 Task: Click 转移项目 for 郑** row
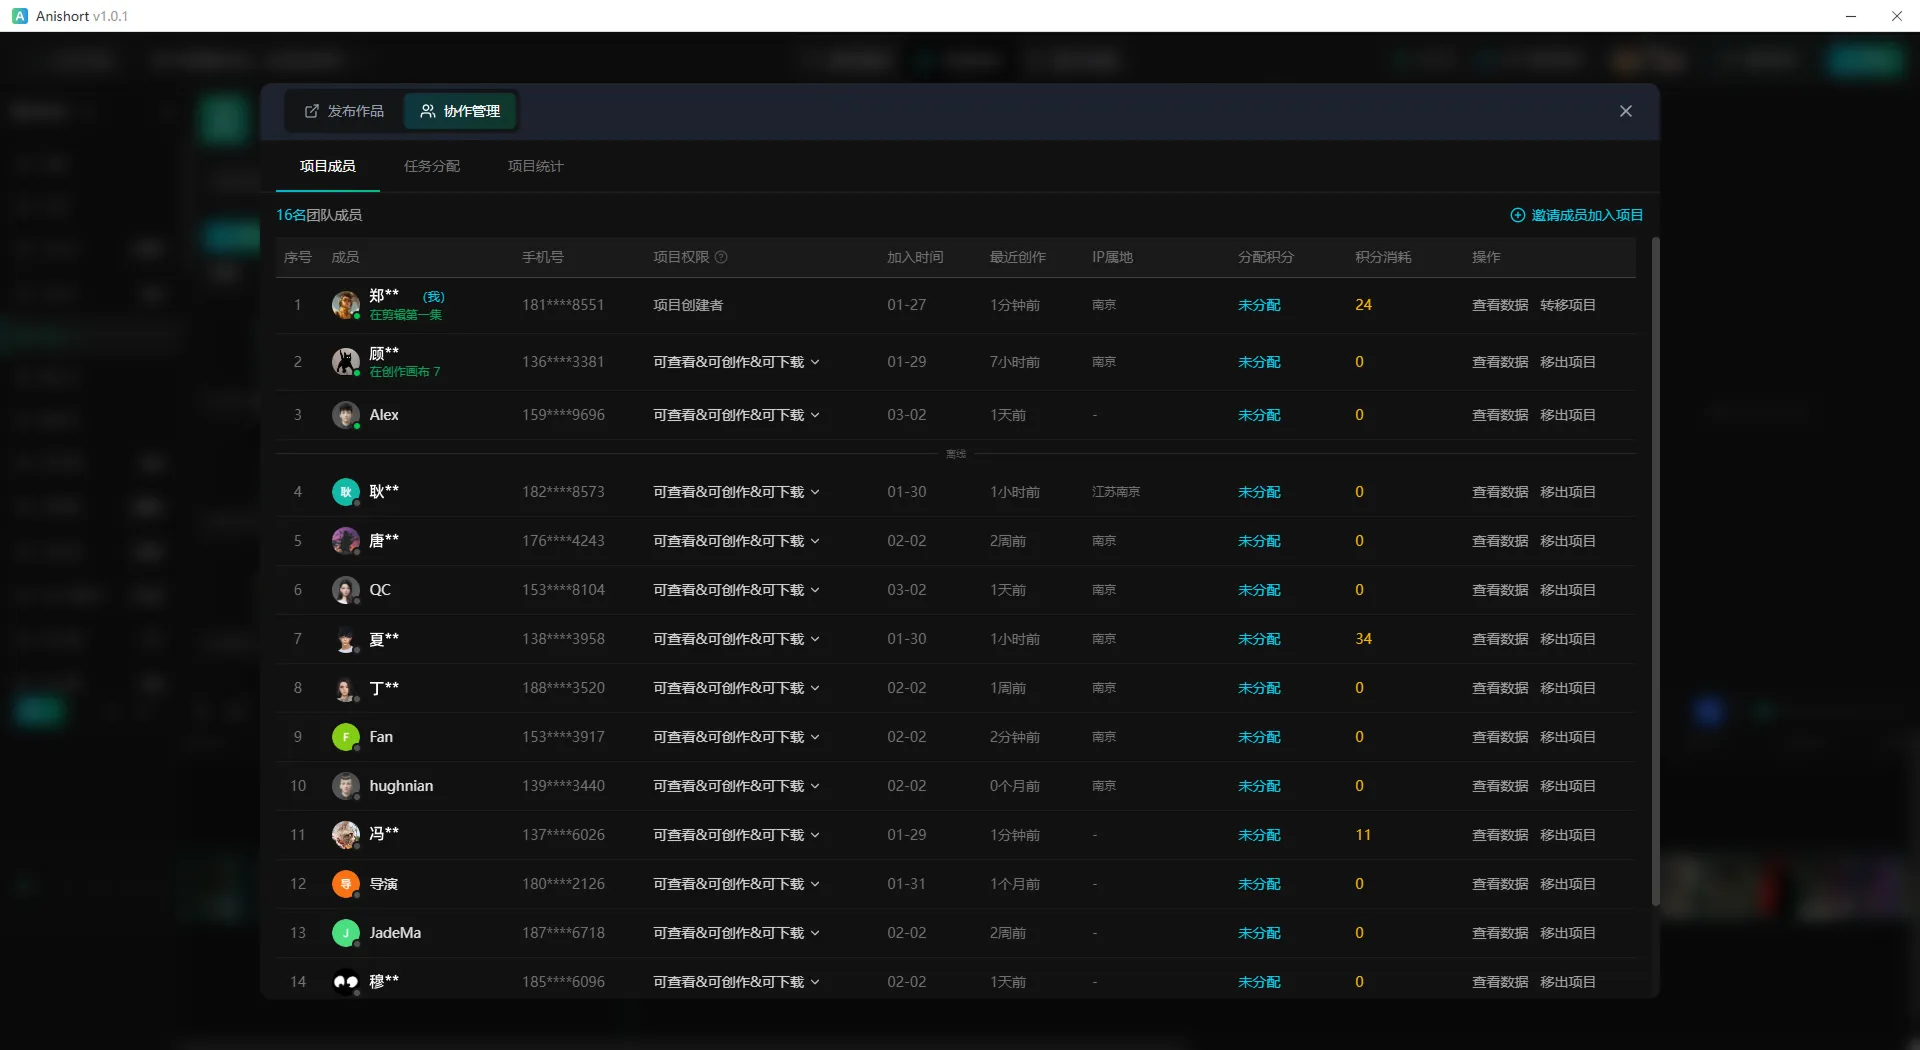pyautogui.click(x=1567, y=305)
